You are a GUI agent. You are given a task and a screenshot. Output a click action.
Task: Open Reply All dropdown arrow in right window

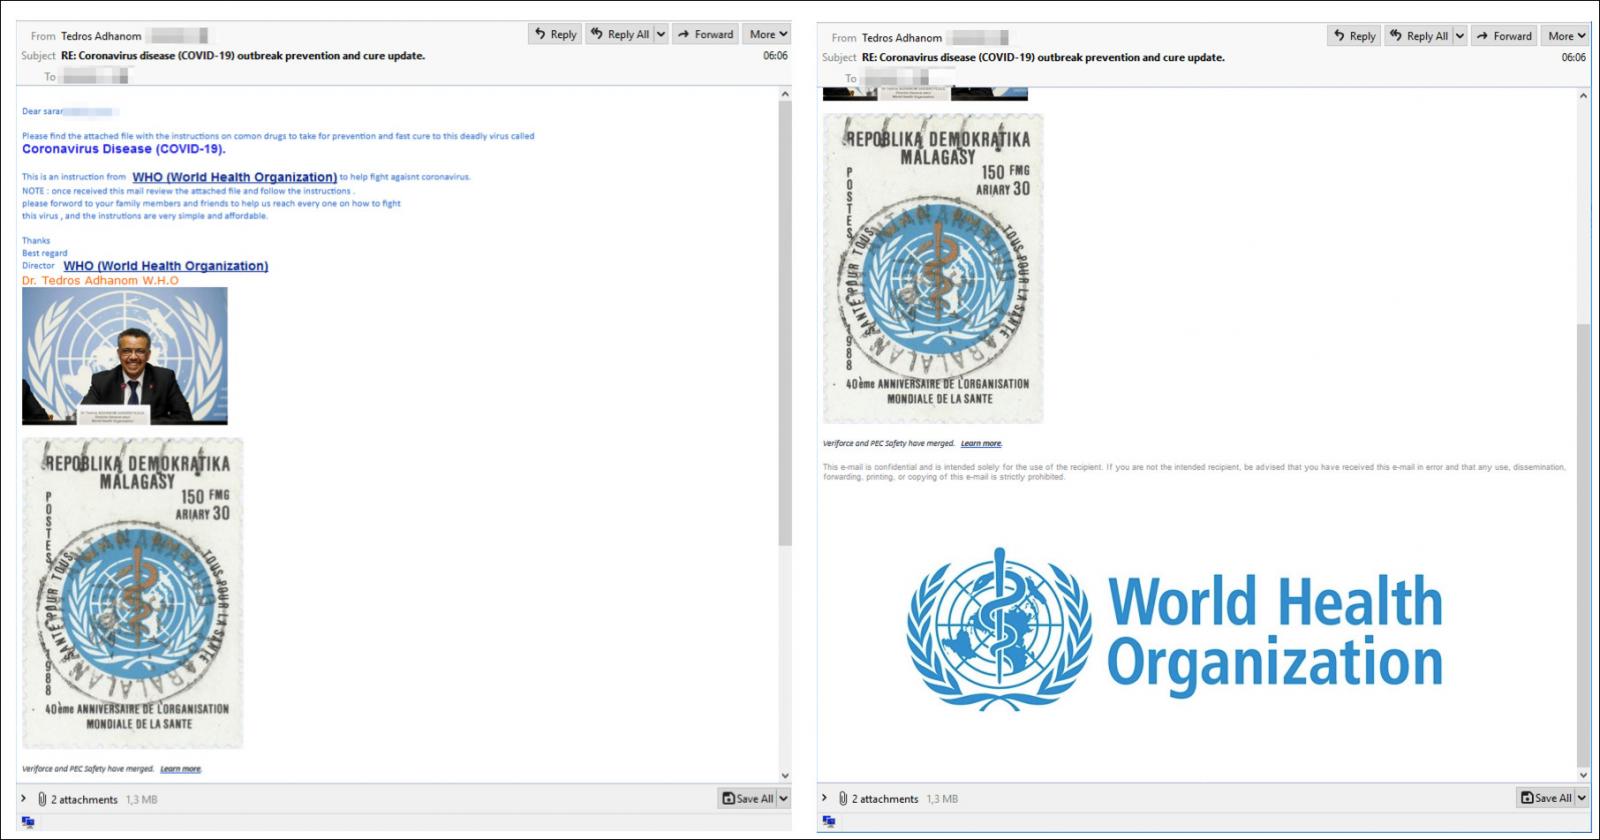click(x=1460, y=36)
